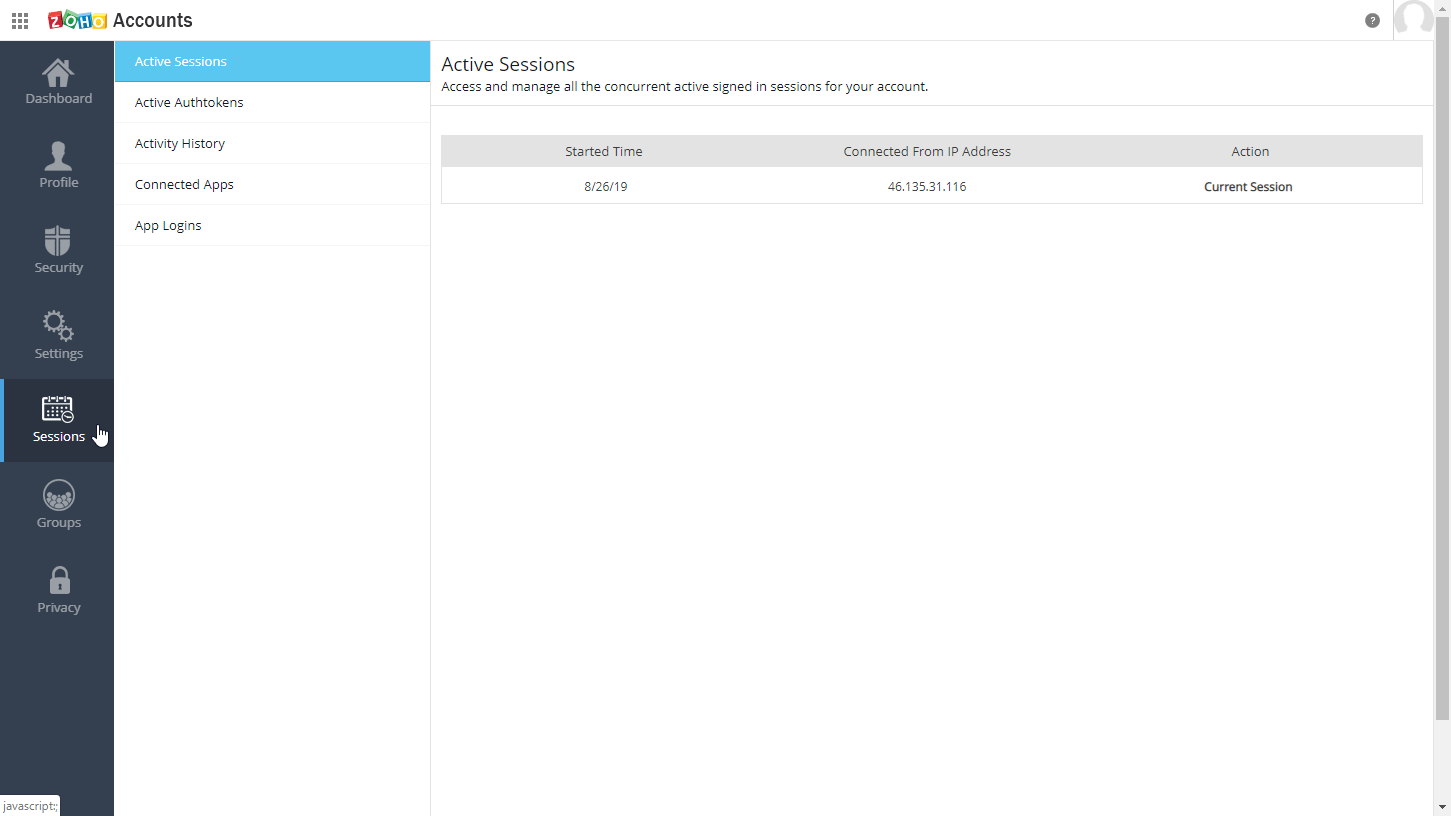View Connected Apps list
Image resolution: width=1451 pixels, height=816 pixels.
pos(184,184)
